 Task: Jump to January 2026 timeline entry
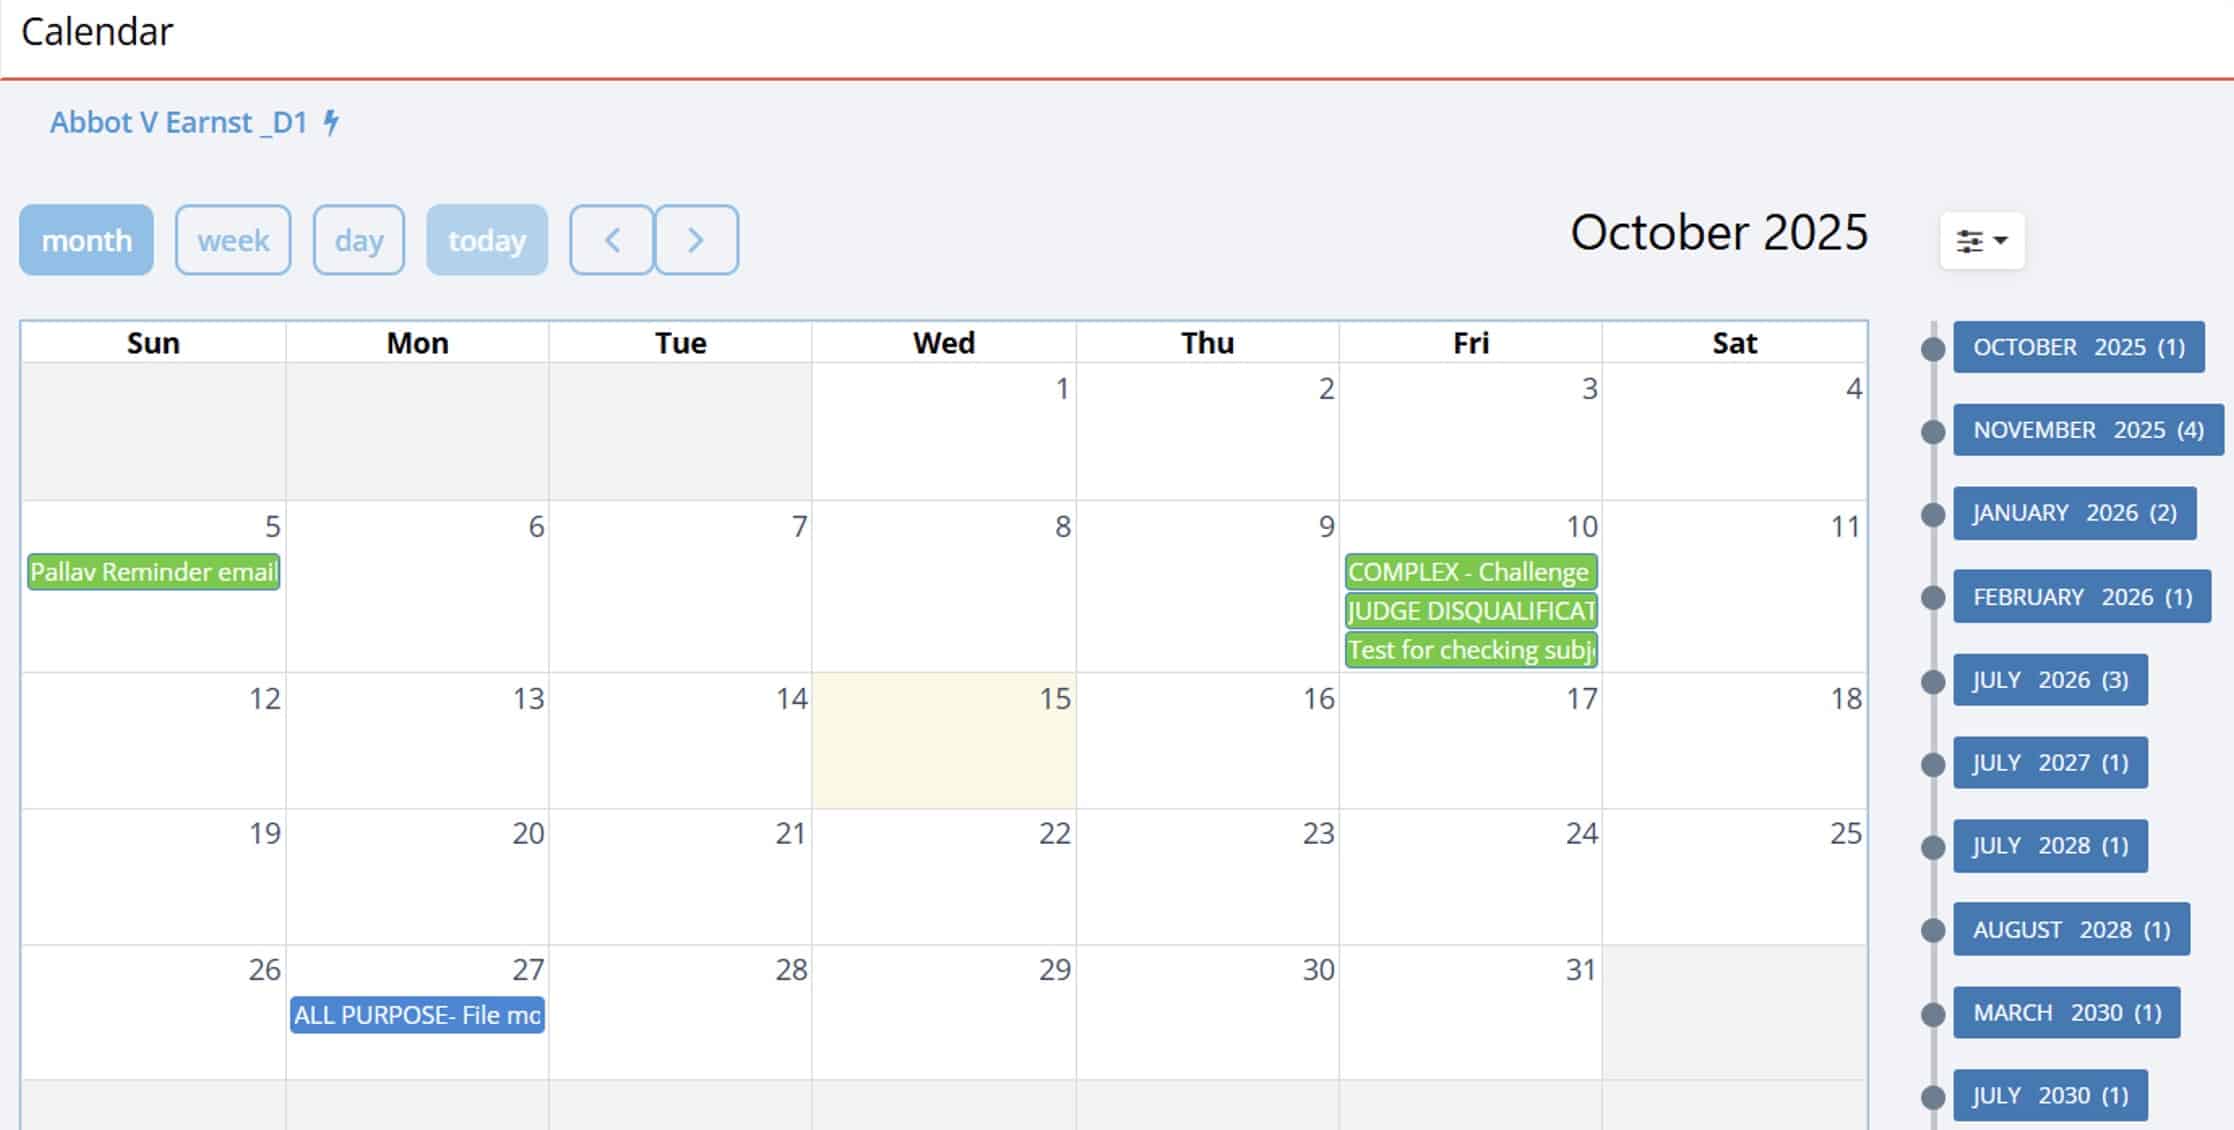2074,513
